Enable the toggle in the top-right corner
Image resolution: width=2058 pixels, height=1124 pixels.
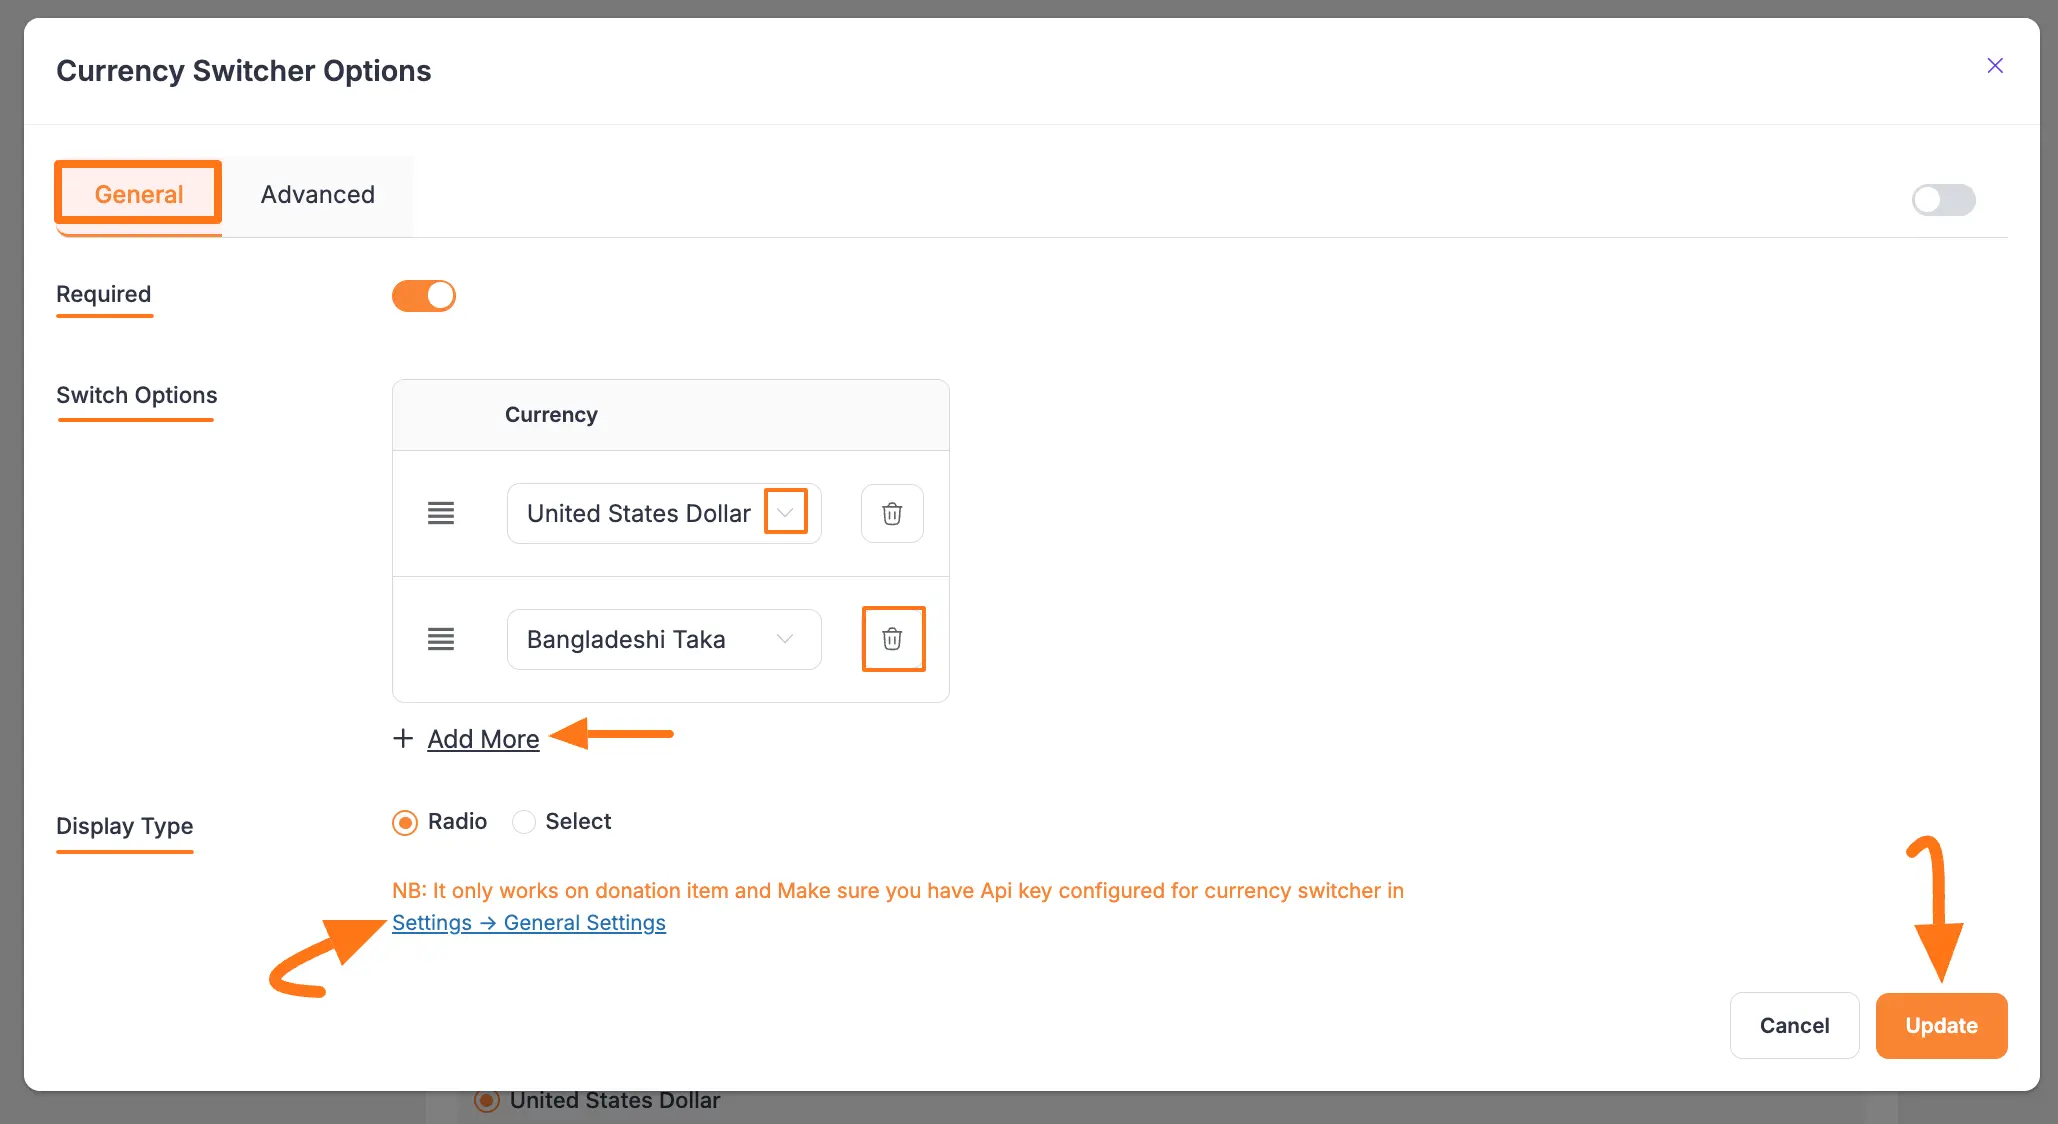[x=1943, y=200]
